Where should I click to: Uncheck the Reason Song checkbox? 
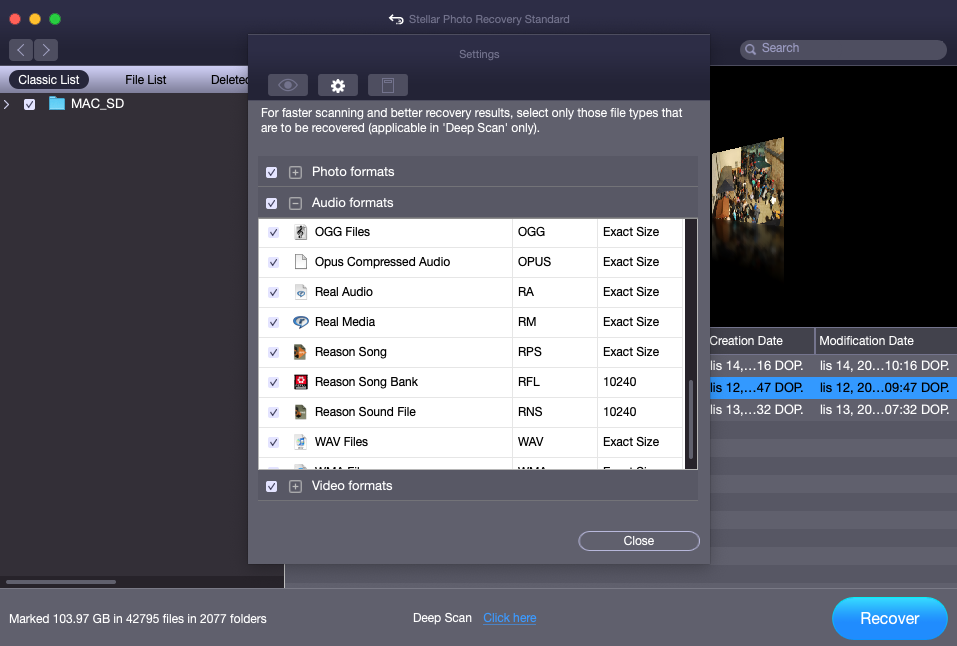click(273, 352)
